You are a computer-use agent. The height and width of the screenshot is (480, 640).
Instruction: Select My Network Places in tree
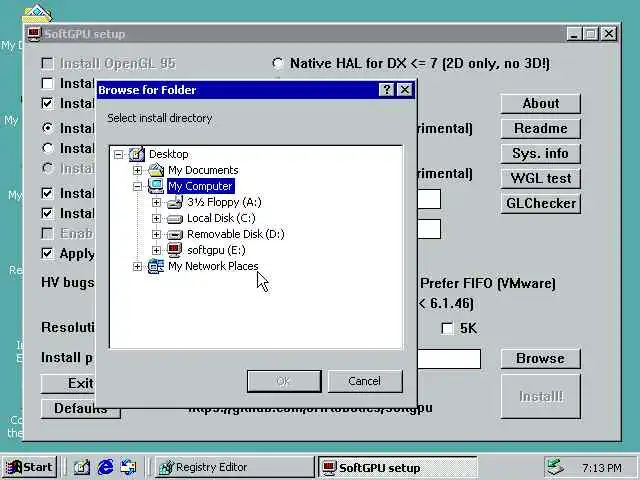click(213, 266)
